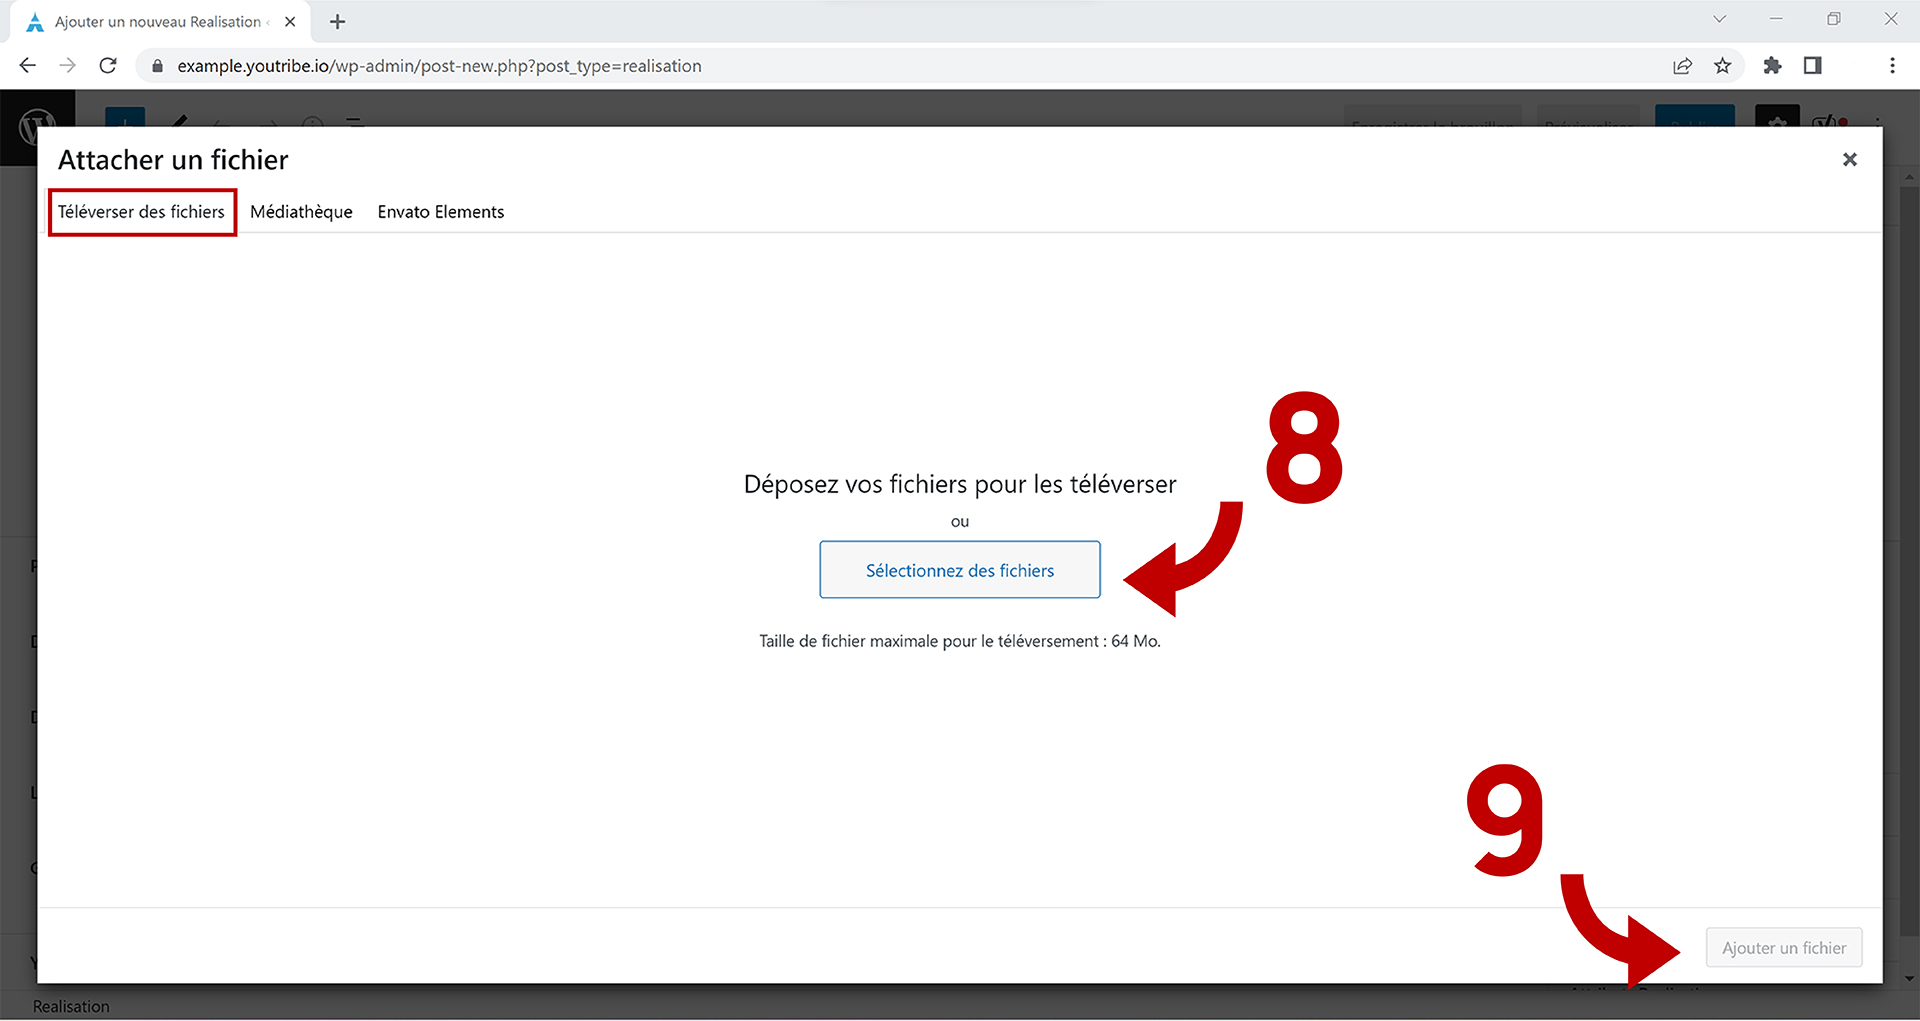Open a new browser tab with plus icon
This screenshot has width=1920, height=1021.
337,22
